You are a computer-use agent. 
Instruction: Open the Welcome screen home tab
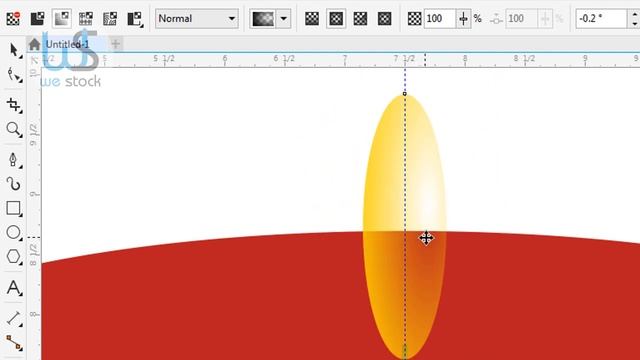point(35,44)
